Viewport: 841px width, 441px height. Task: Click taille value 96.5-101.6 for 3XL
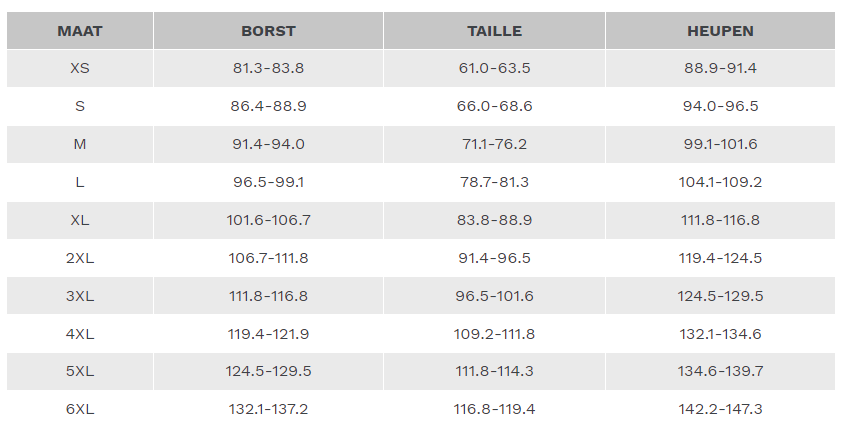(x=494, y=296)
